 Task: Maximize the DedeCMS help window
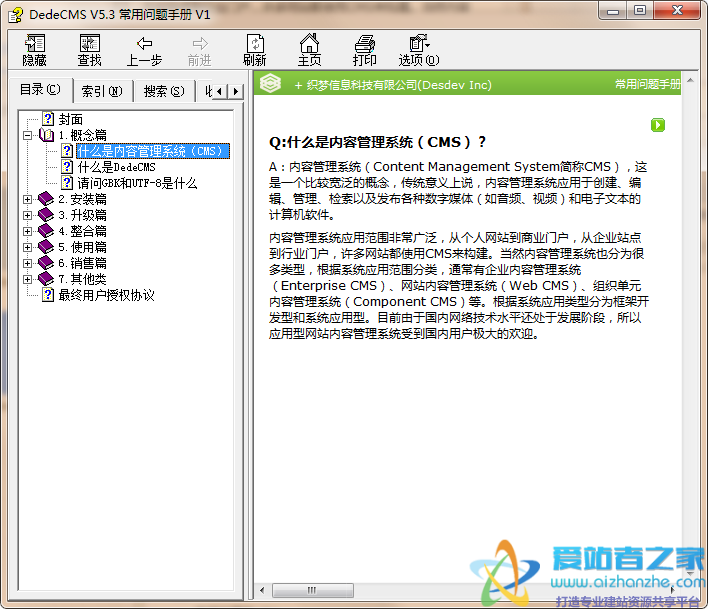[x=640, y=11]
